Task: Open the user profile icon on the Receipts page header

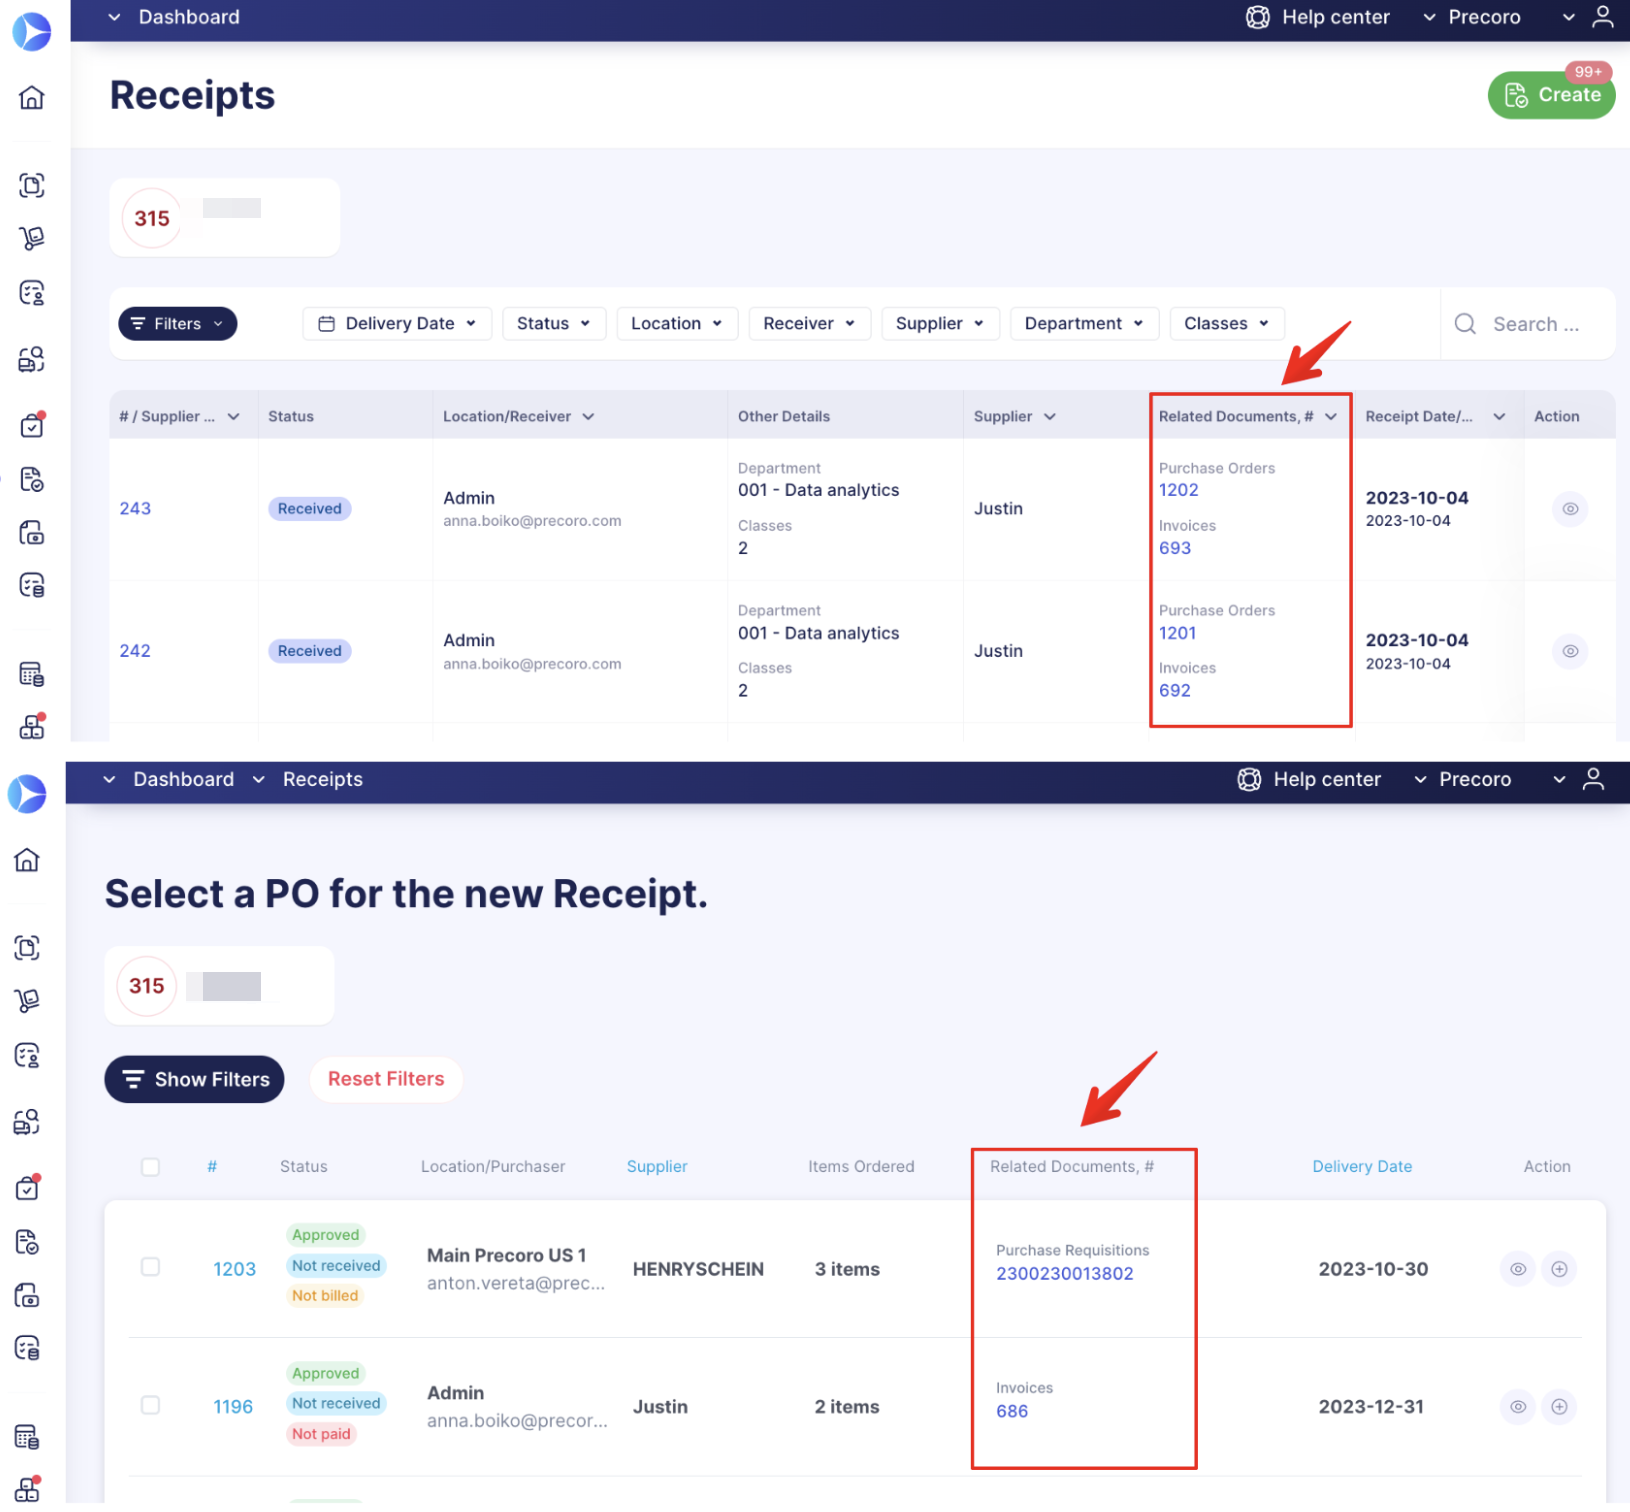Action: pos(1603,17)
